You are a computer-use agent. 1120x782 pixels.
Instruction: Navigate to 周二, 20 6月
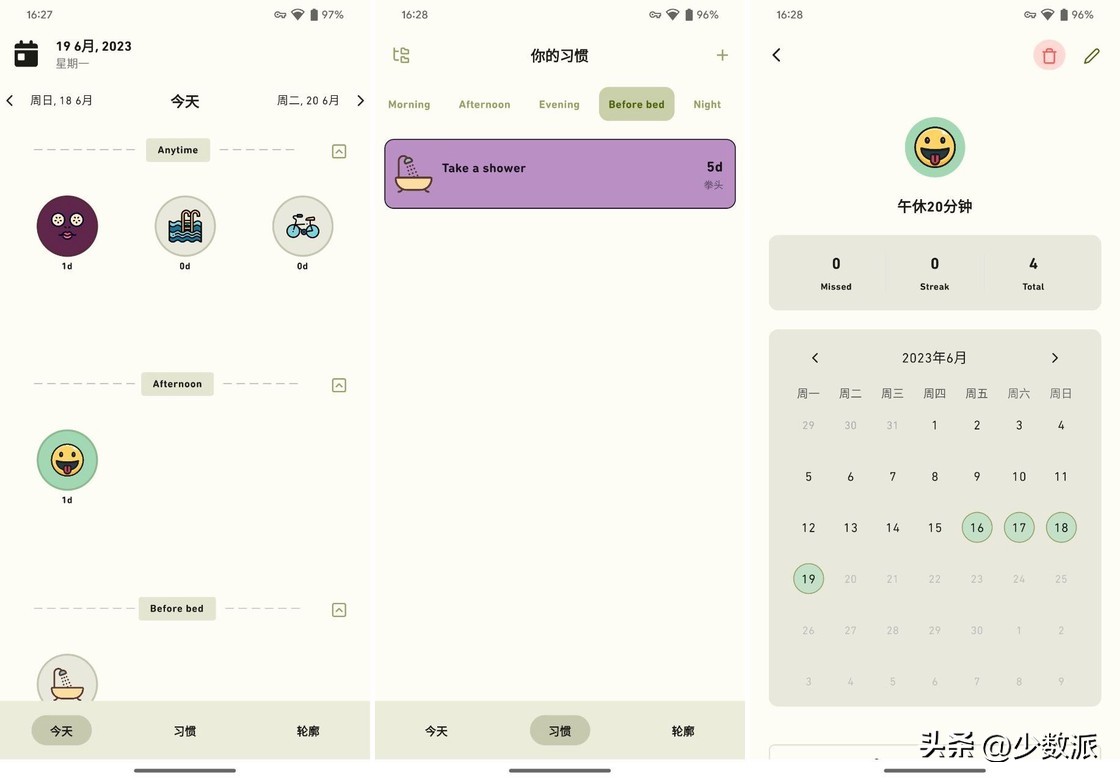309,99
